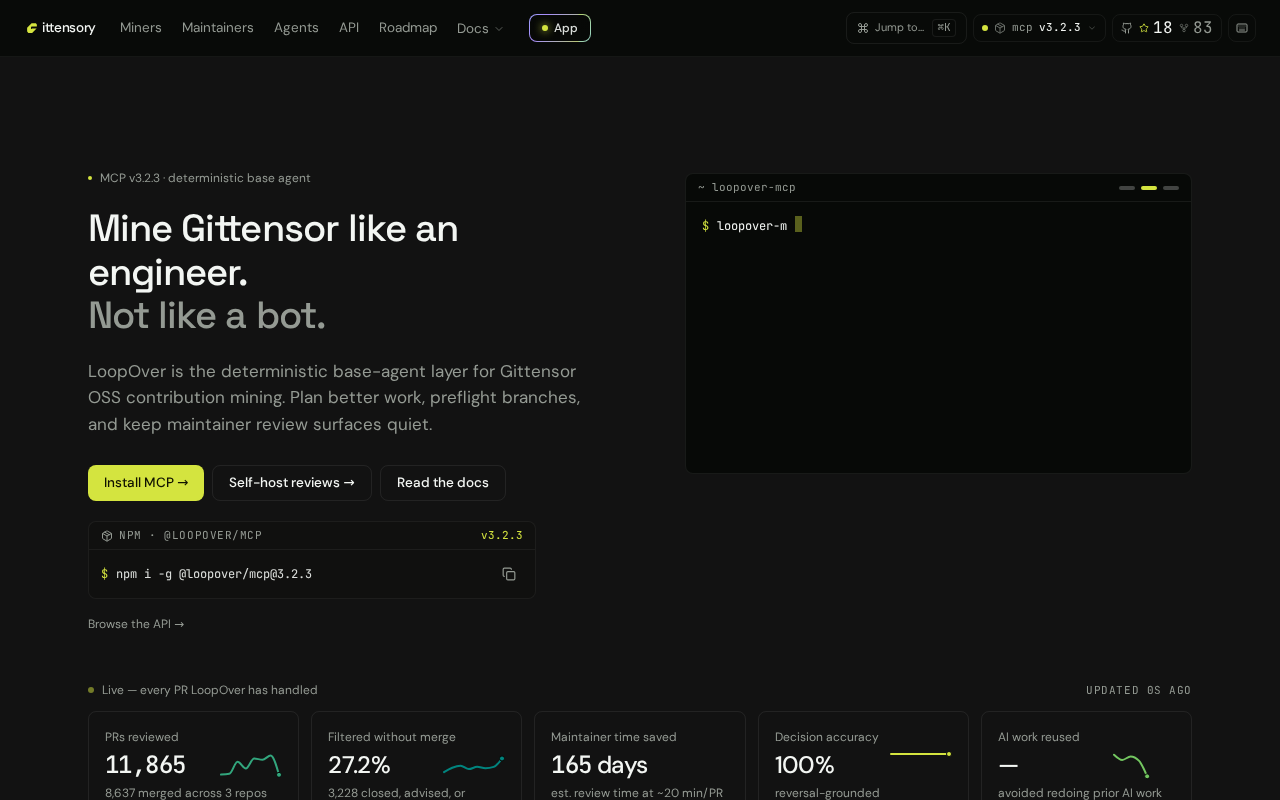Click the Gittensory logo in the navbar
1280x800 pixels.
click(x=61, y=28)
